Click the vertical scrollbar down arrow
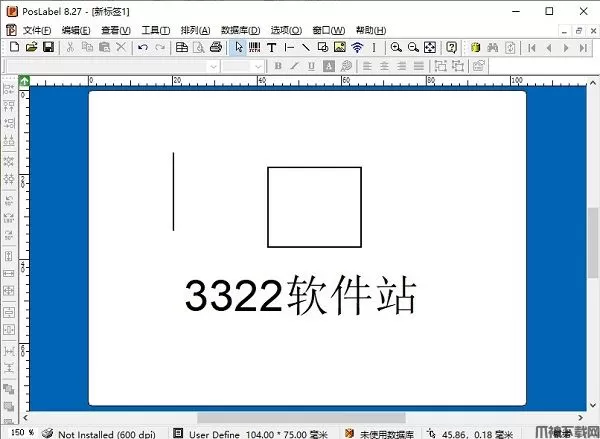Image resolution: width=600 pixels, height=439 pixels. tap(593, 405)
